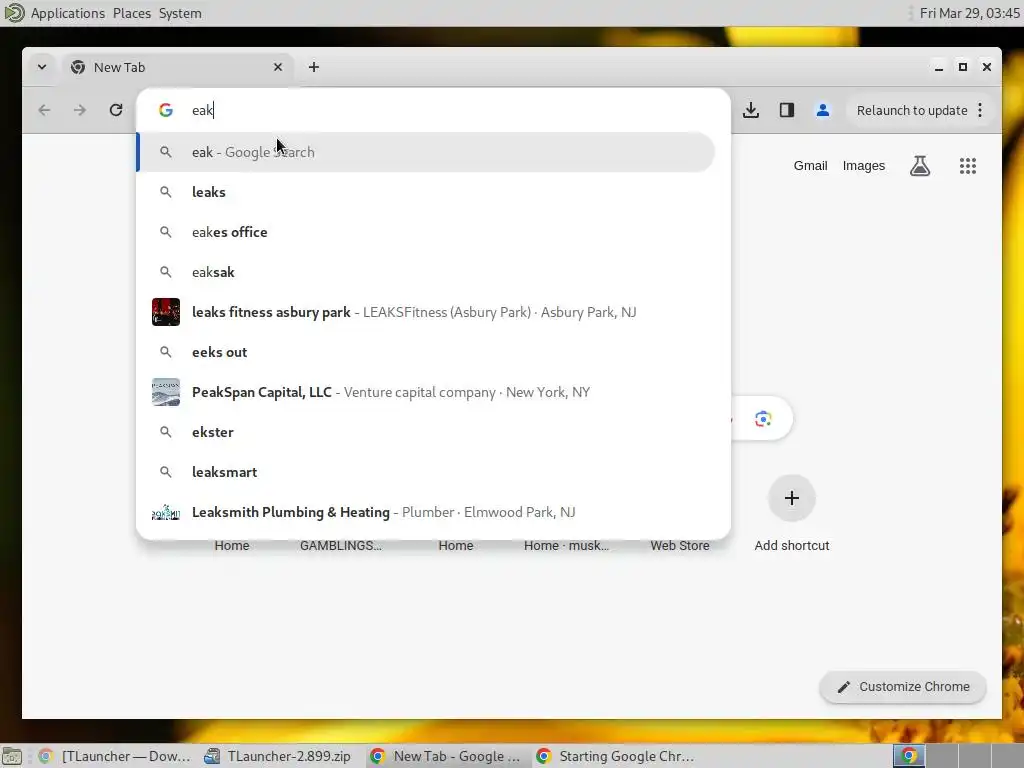Open the profile avatar icon

823,110
